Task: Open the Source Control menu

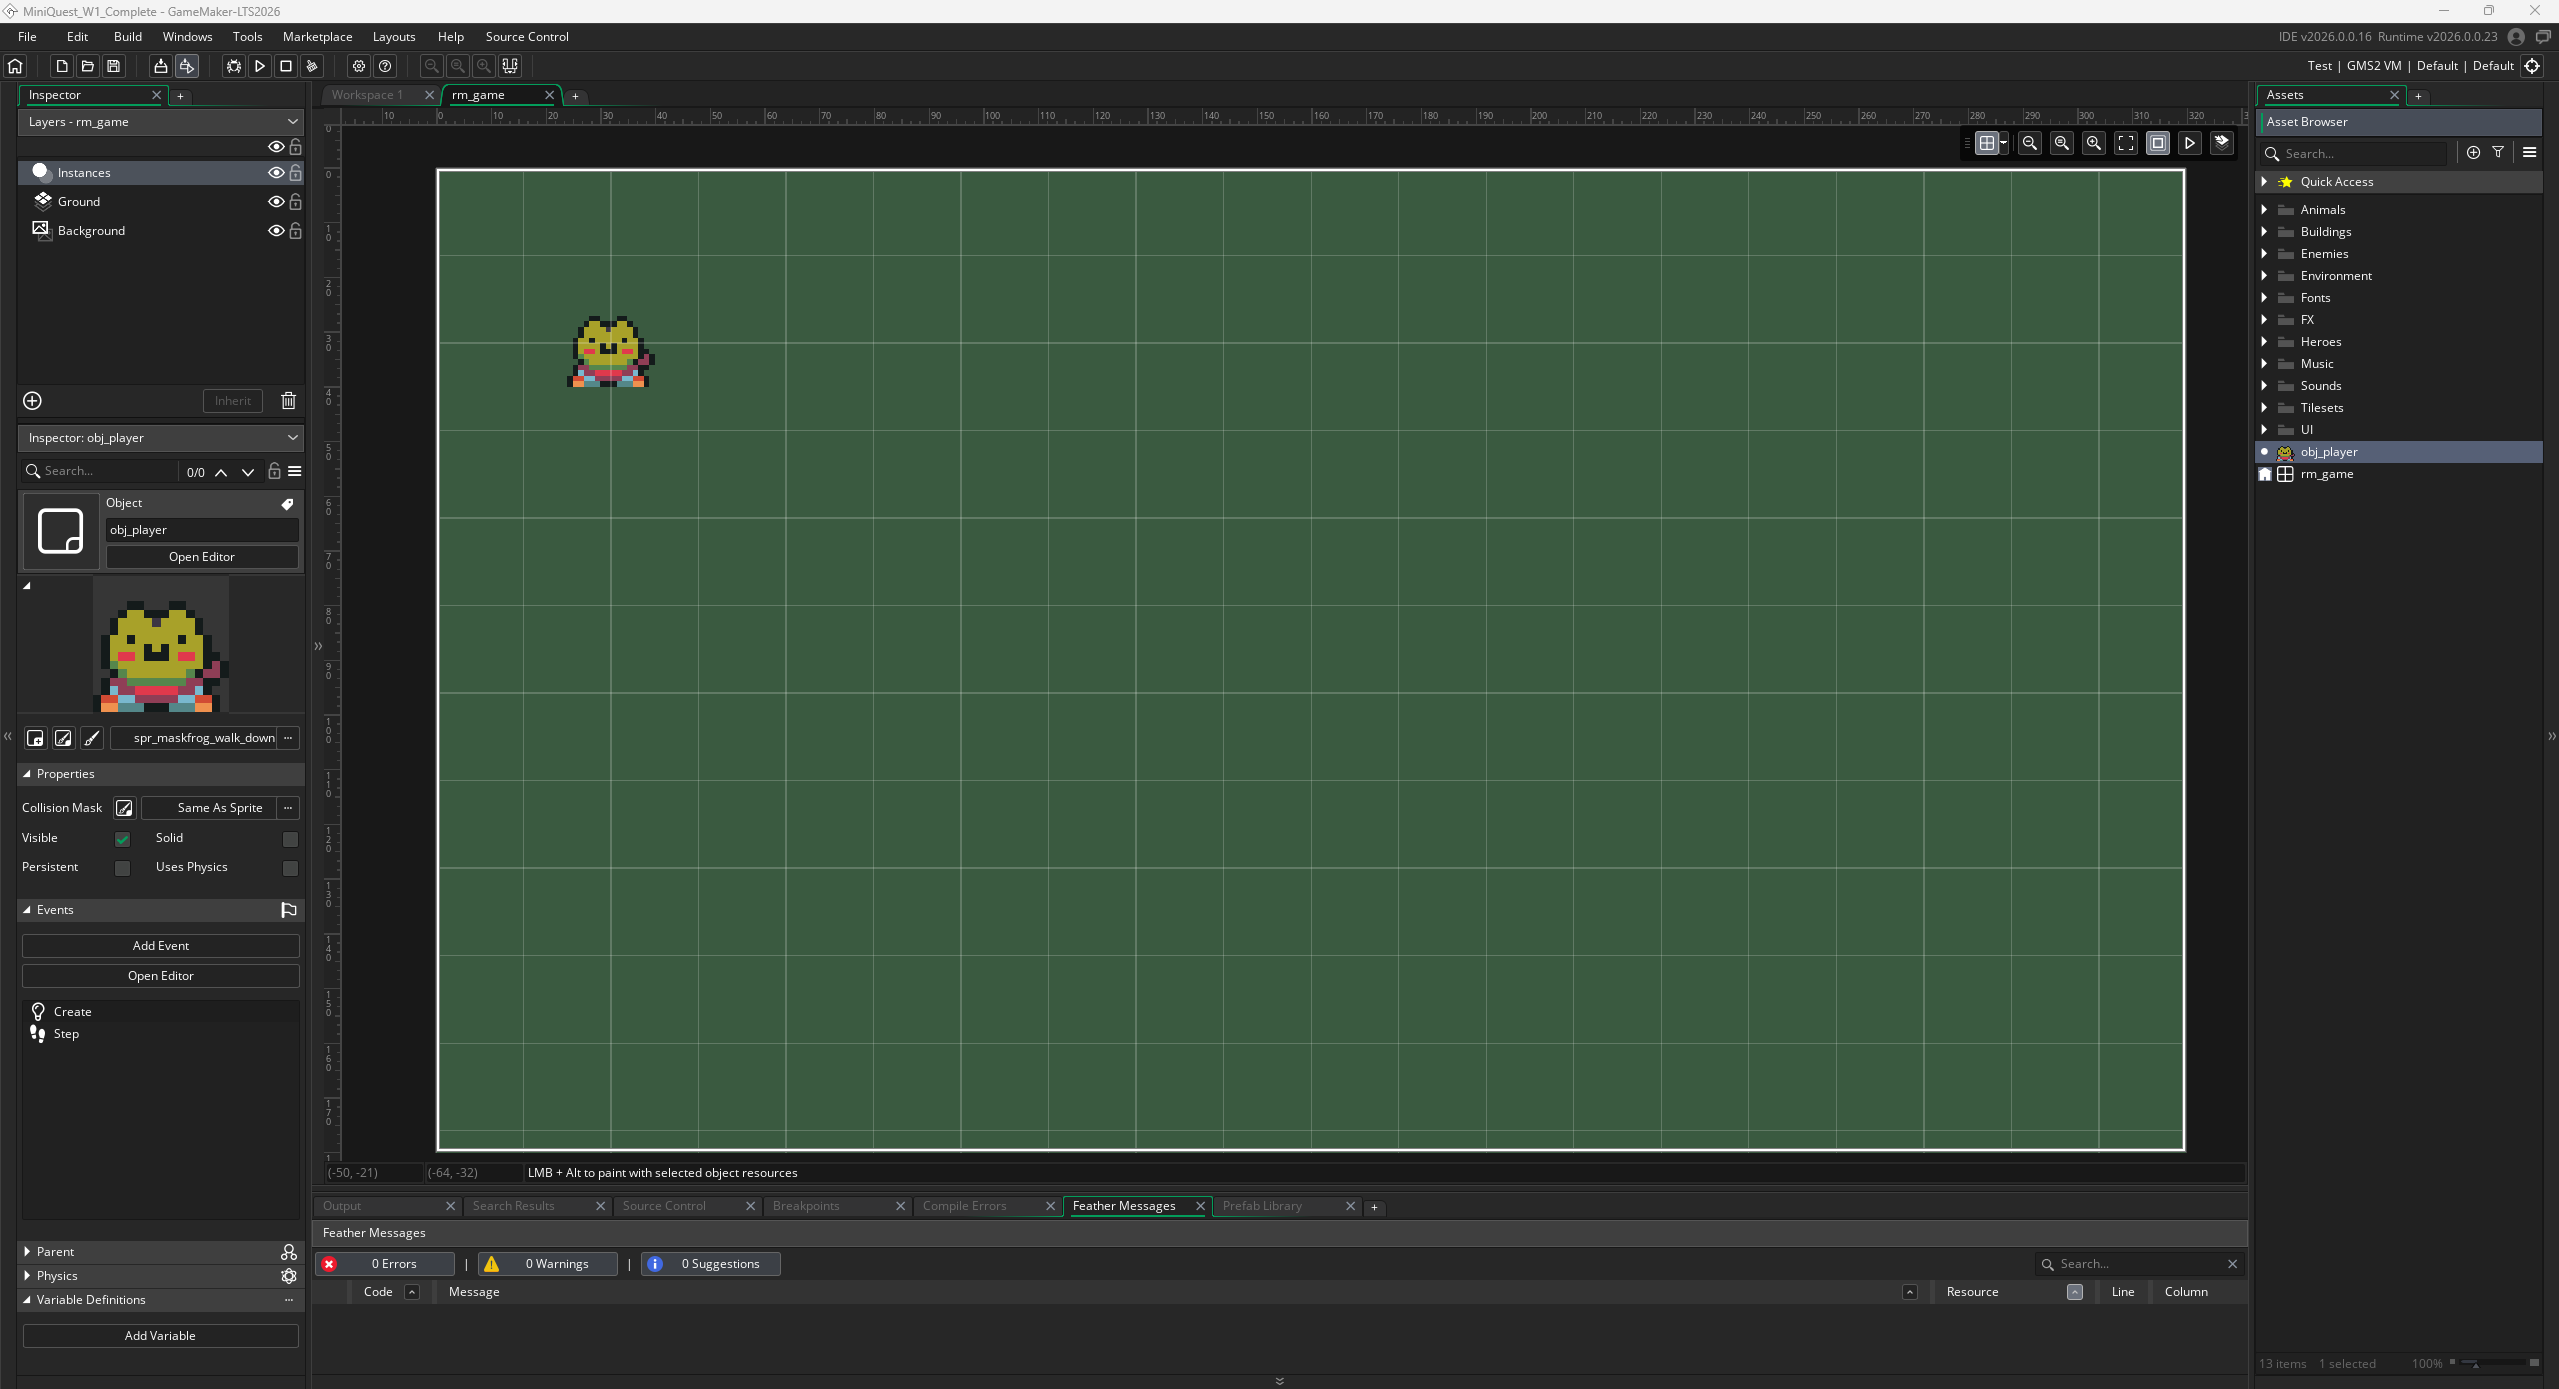Action: tap(527, 37)
